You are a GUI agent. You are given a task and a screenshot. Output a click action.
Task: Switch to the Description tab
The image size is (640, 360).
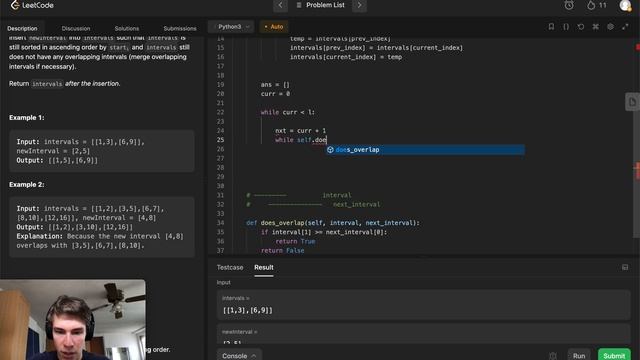click(22, 29)
